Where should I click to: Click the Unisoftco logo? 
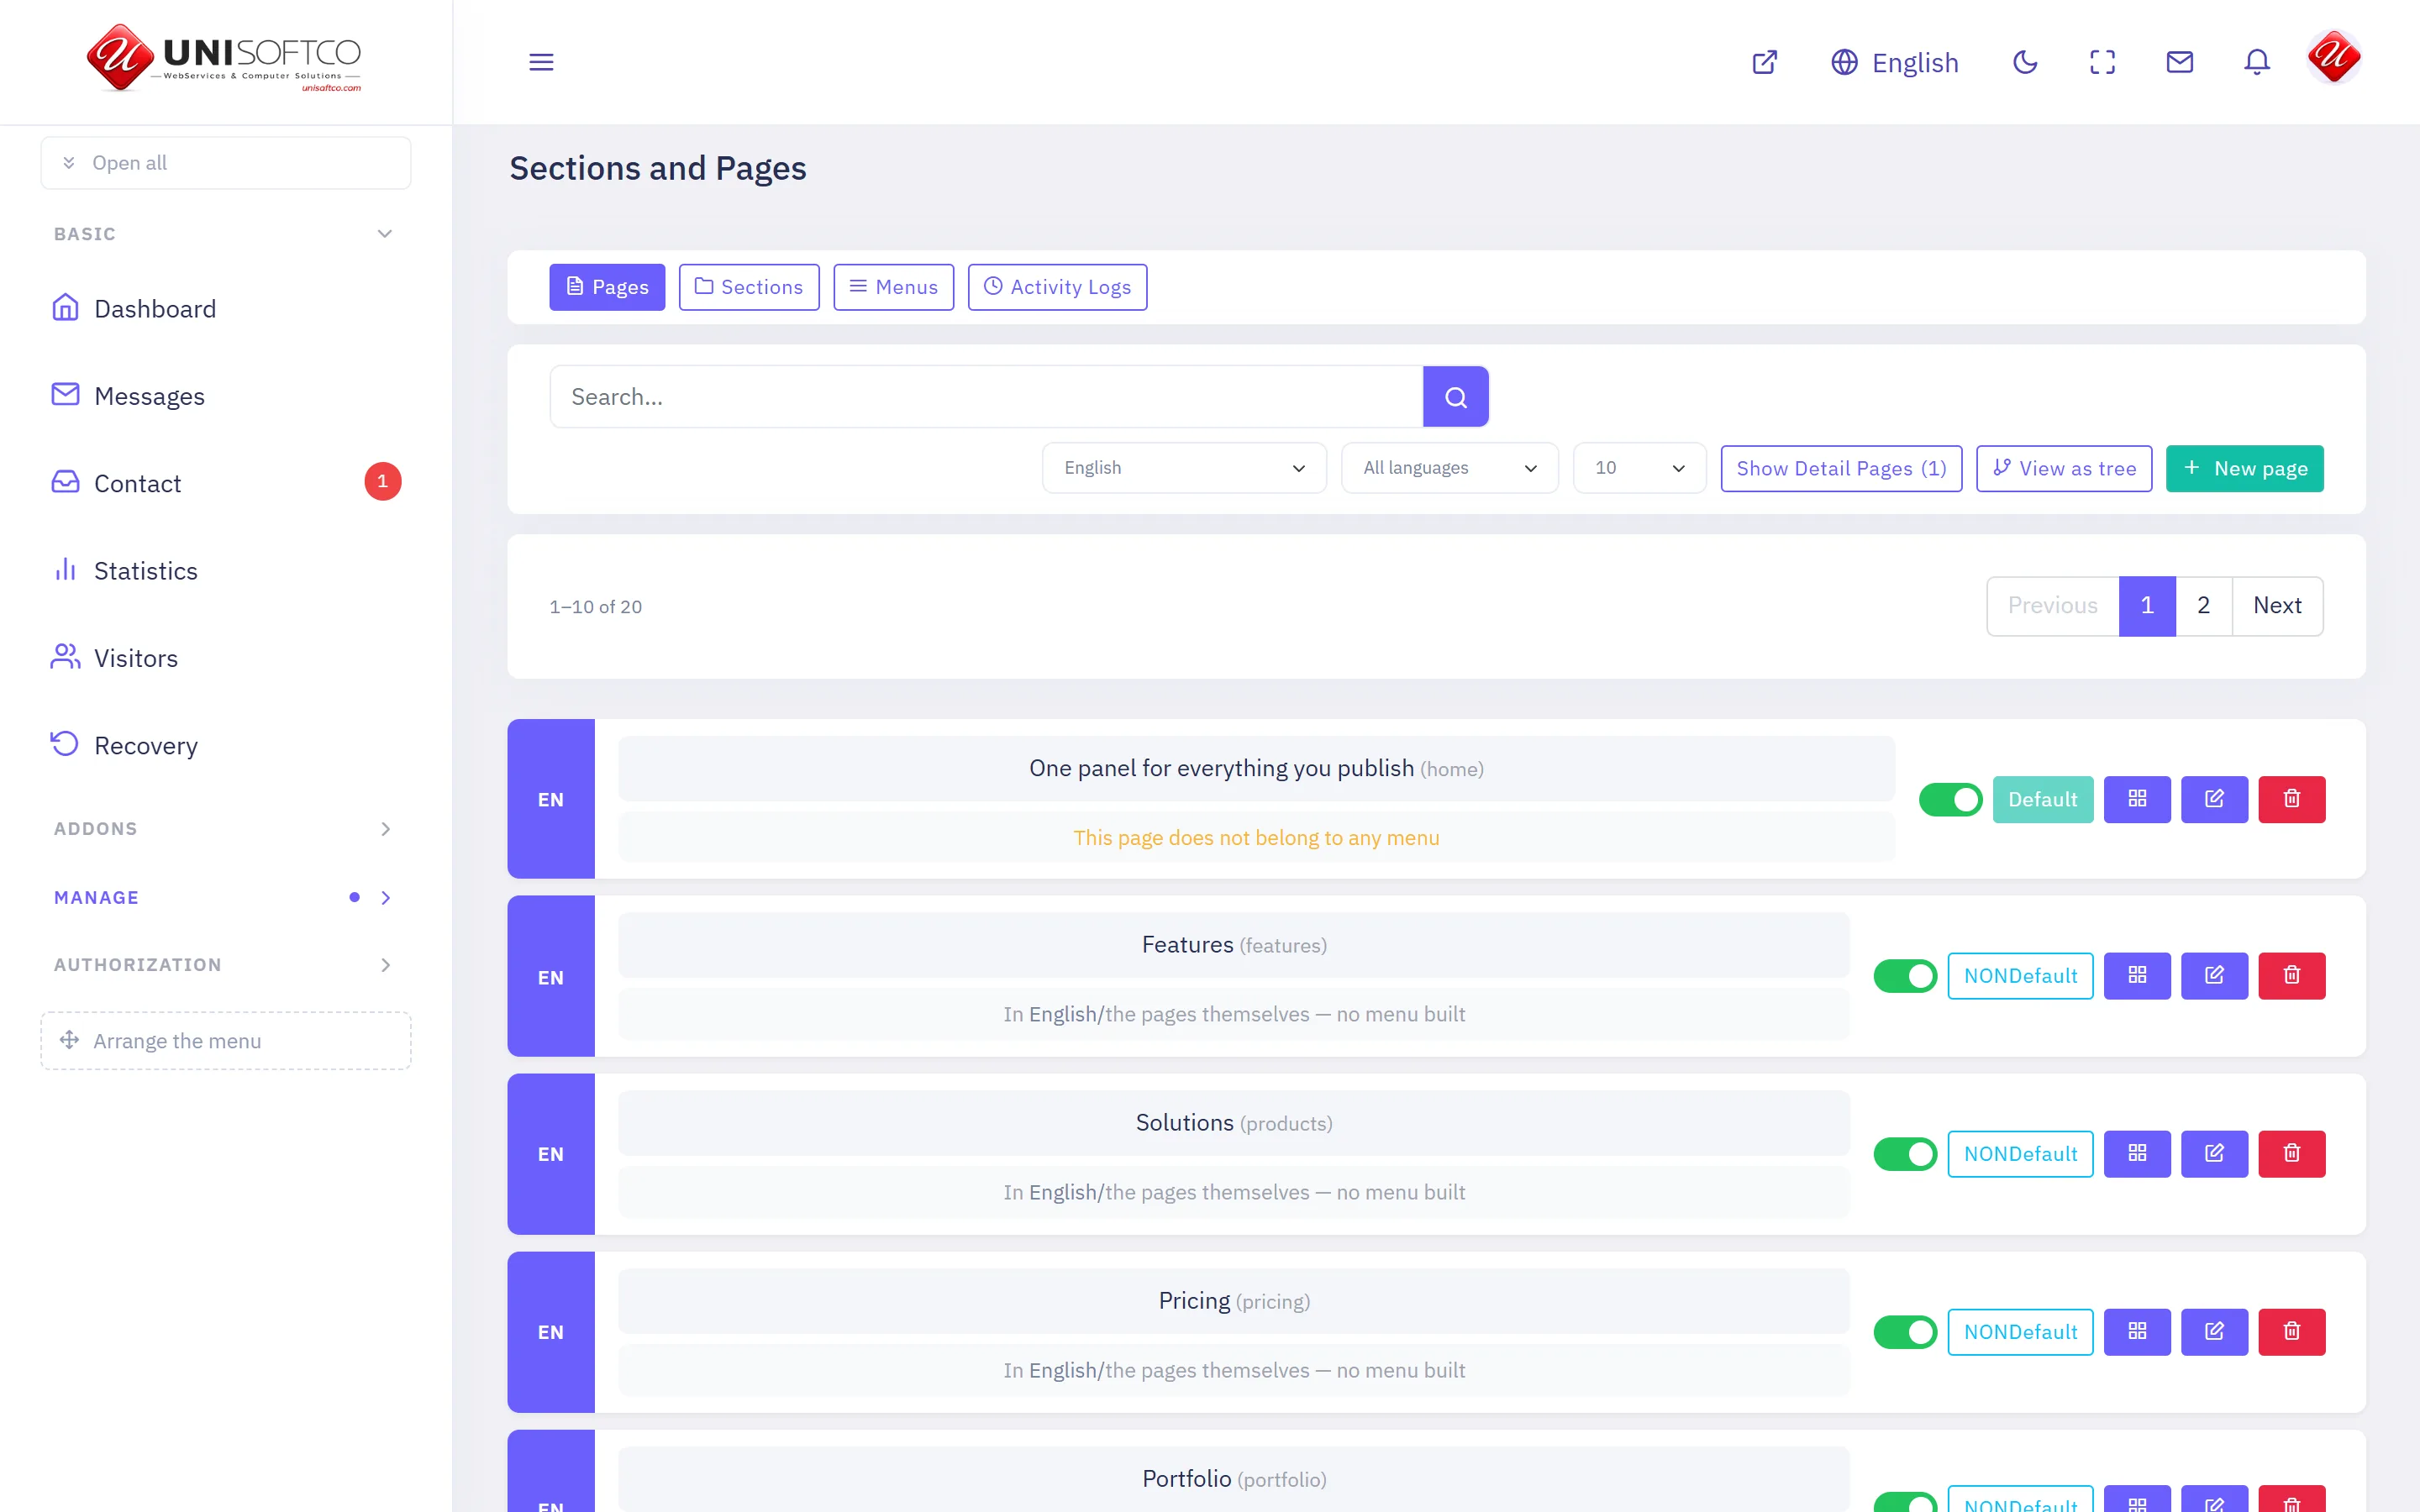pyautogui.click(x=224, y=58)
